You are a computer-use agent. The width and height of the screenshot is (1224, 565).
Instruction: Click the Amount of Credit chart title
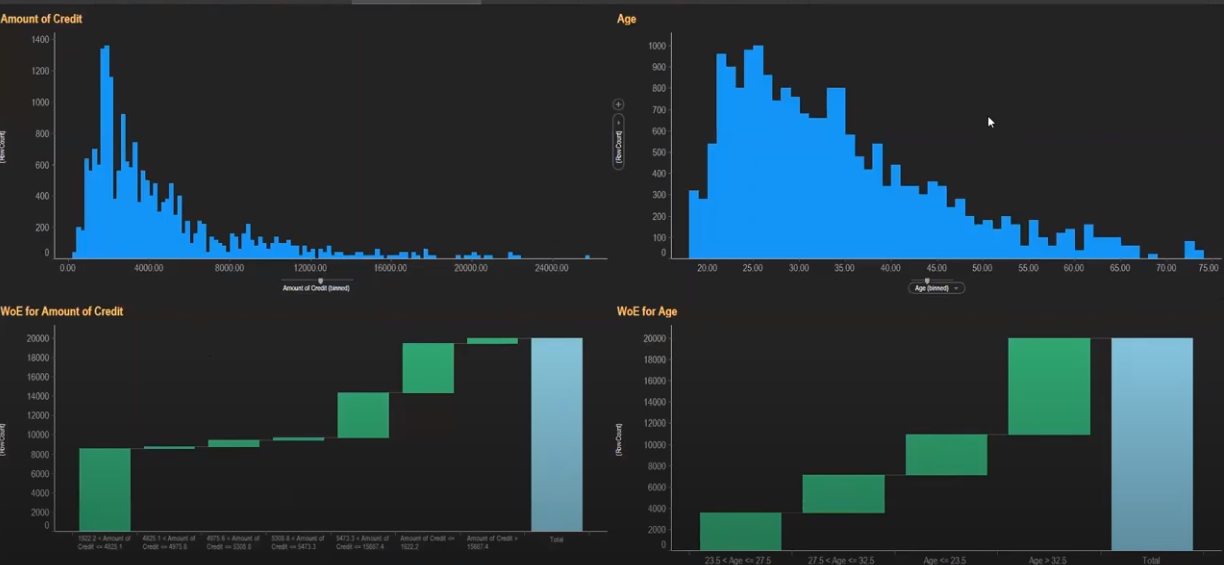[42, 19]
